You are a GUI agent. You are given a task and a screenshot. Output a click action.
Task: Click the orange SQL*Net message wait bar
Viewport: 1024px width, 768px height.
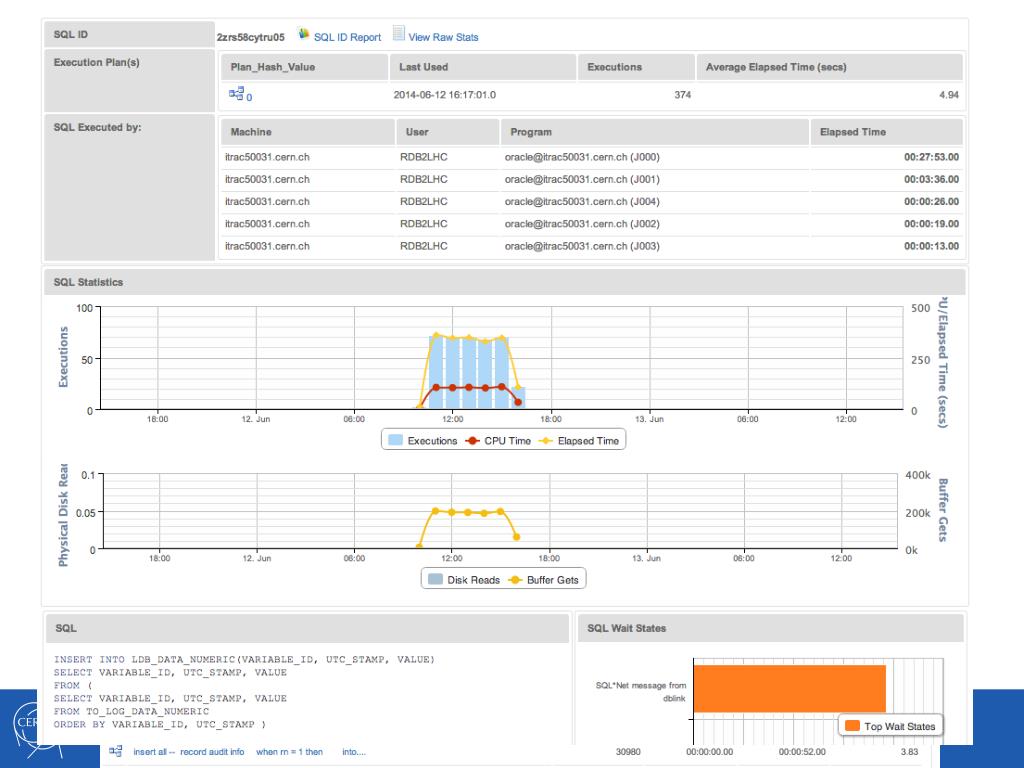[x=788, y=688]
